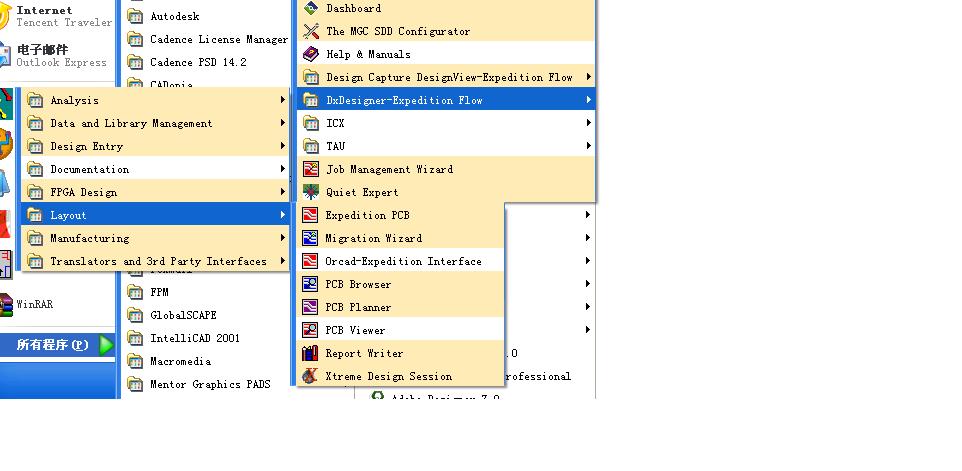Launch PCB Browser
Viewport: 962px width, 471px height.
pyautogui.click(x=400, y=284)
